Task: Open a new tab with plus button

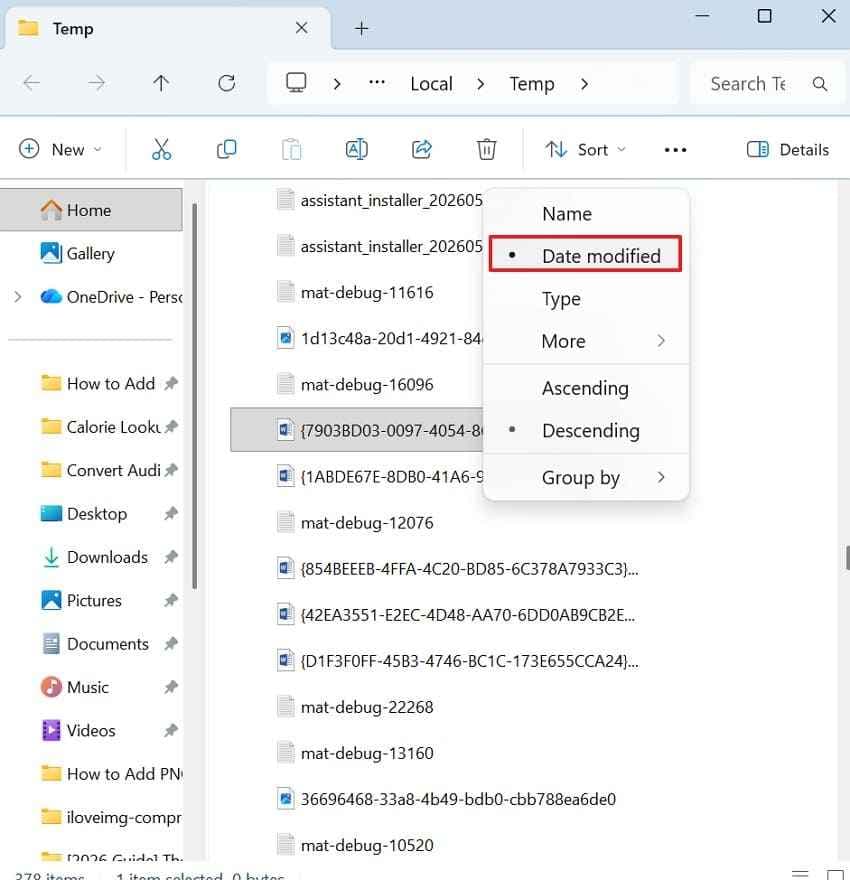Action: click(x=362, y=29)
